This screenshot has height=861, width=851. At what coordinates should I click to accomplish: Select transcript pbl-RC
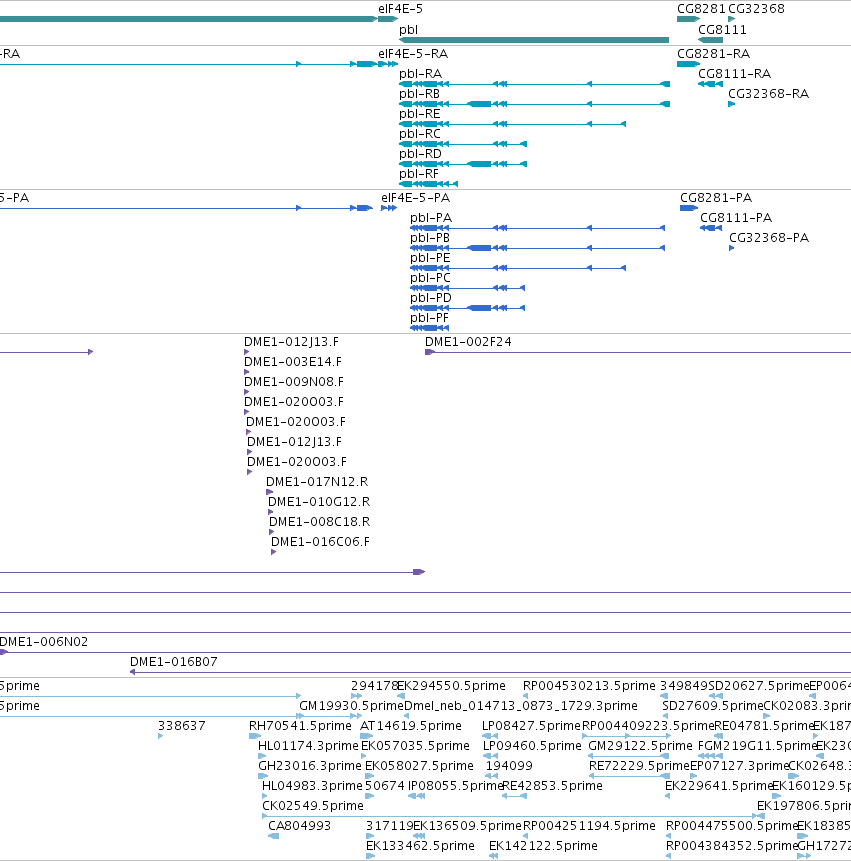click(463, 144)
